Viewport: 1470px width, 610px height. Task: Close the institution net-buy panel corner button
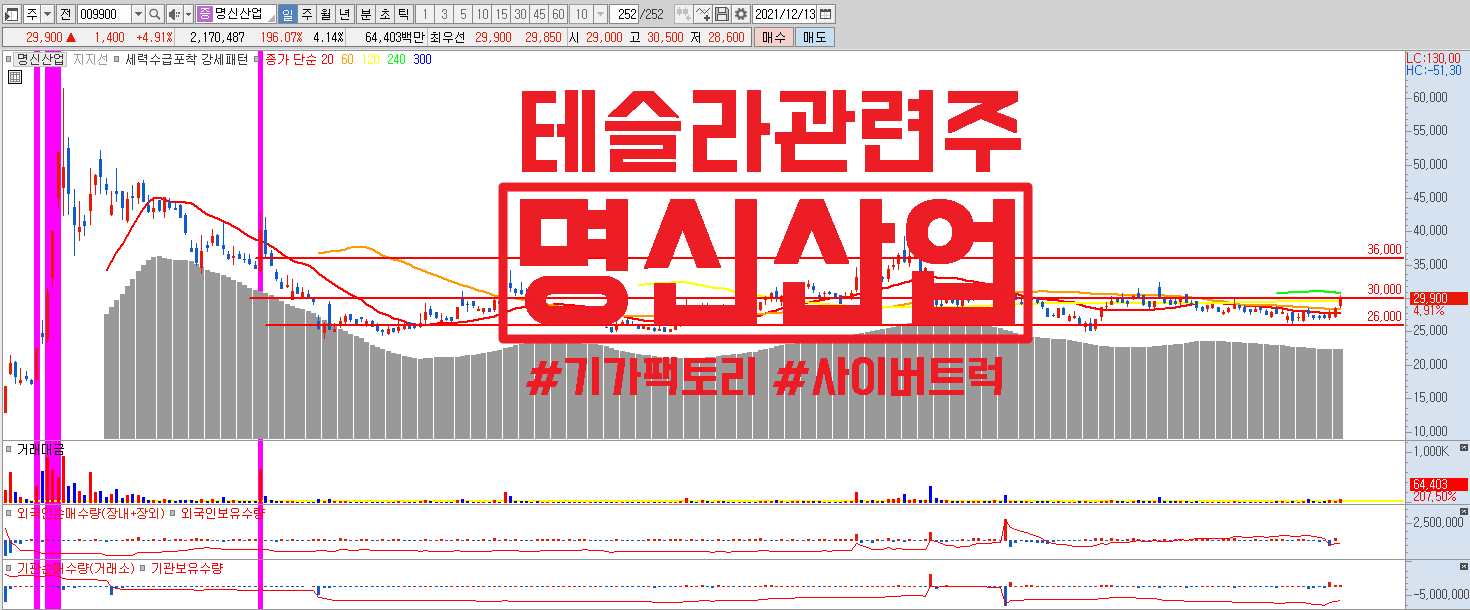(x=1465, y=566)
